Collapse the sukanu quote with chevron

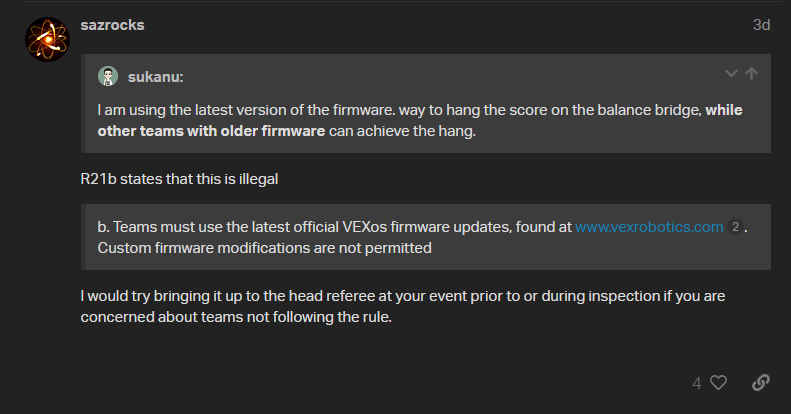[731, 74]
